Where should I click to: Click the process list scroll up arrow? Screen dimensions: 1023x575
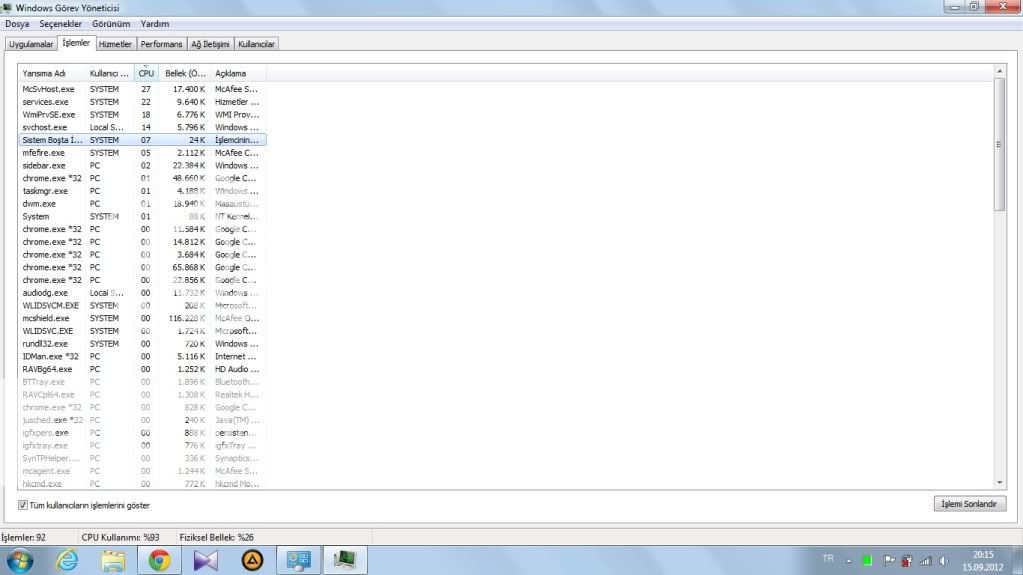click(x=1000, y=70)
